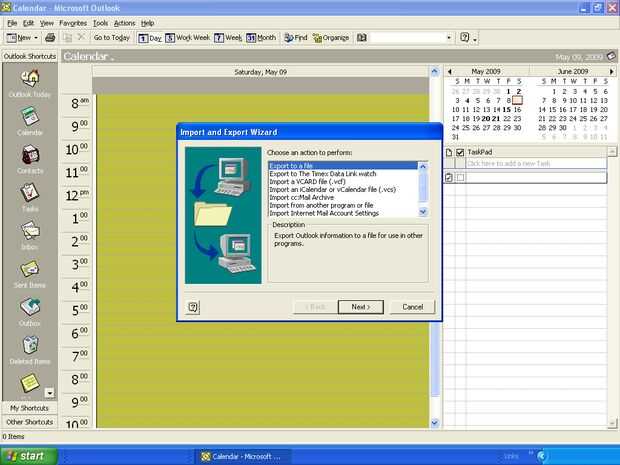620x465 pixels.
Task: Click the wizard help question-mark button
Action: pyautogui.click(x=193, y=307)
